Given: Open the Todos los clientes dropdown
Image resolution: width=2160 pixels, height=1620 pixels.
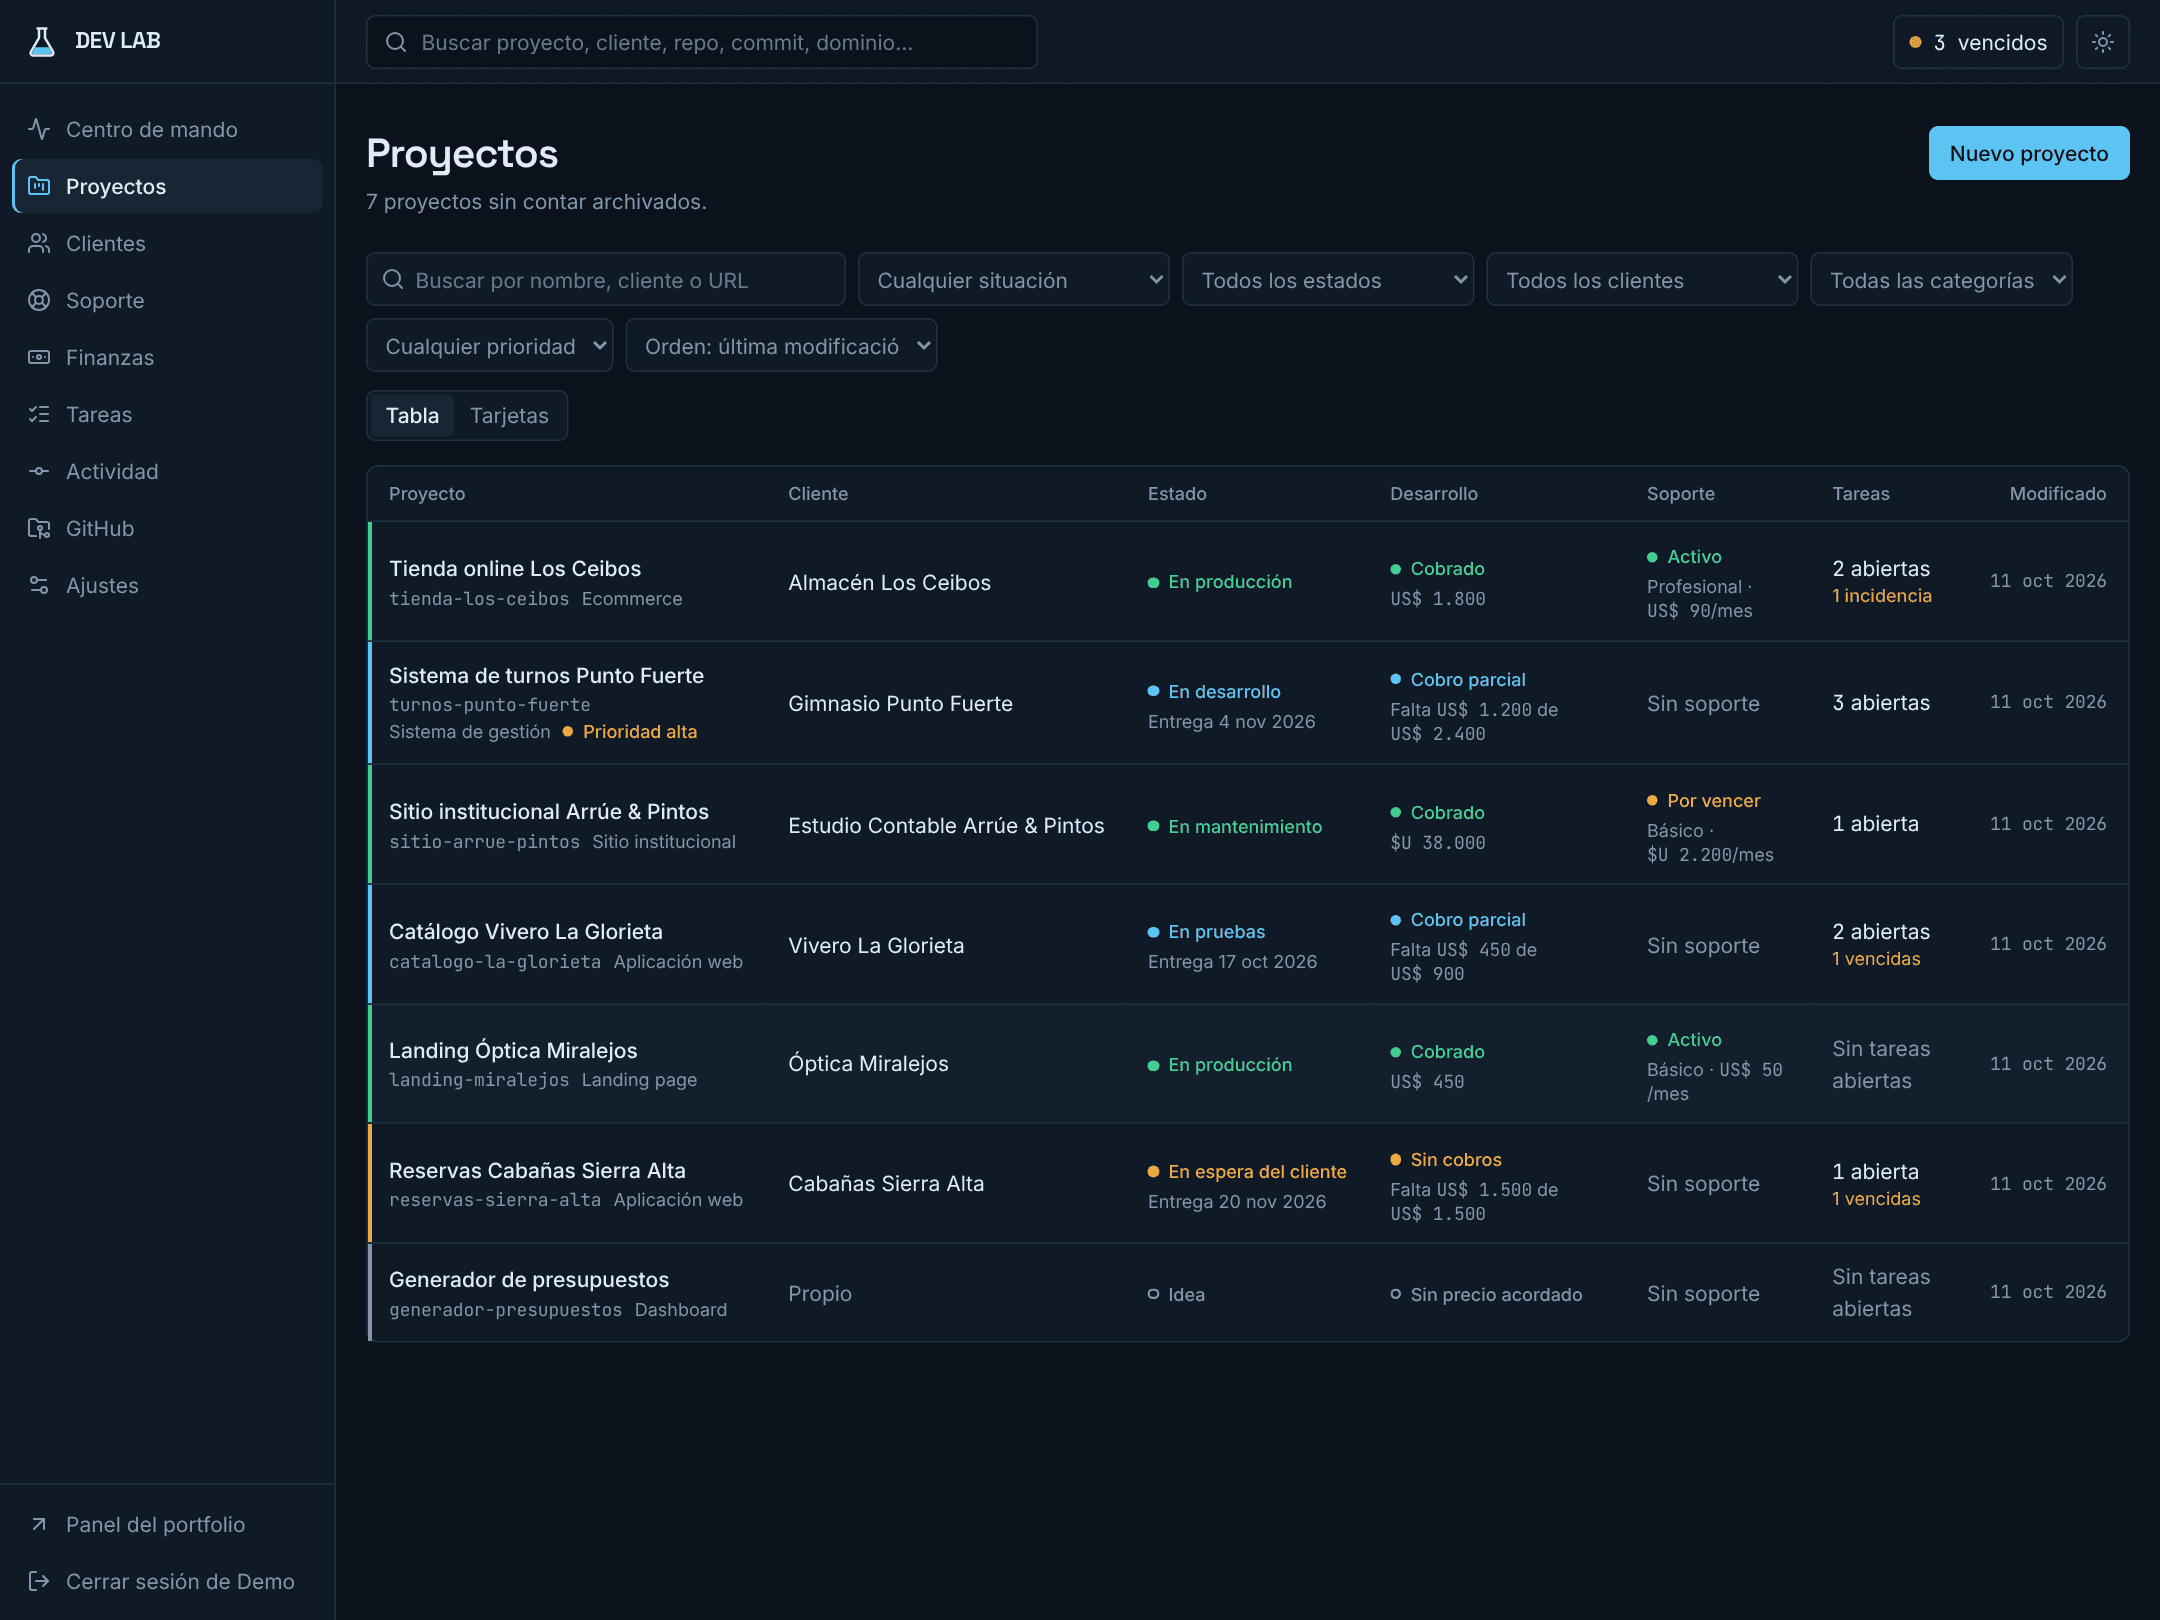Looking at the screenshot, I should pyautogui.click(x=1641, y=279).
